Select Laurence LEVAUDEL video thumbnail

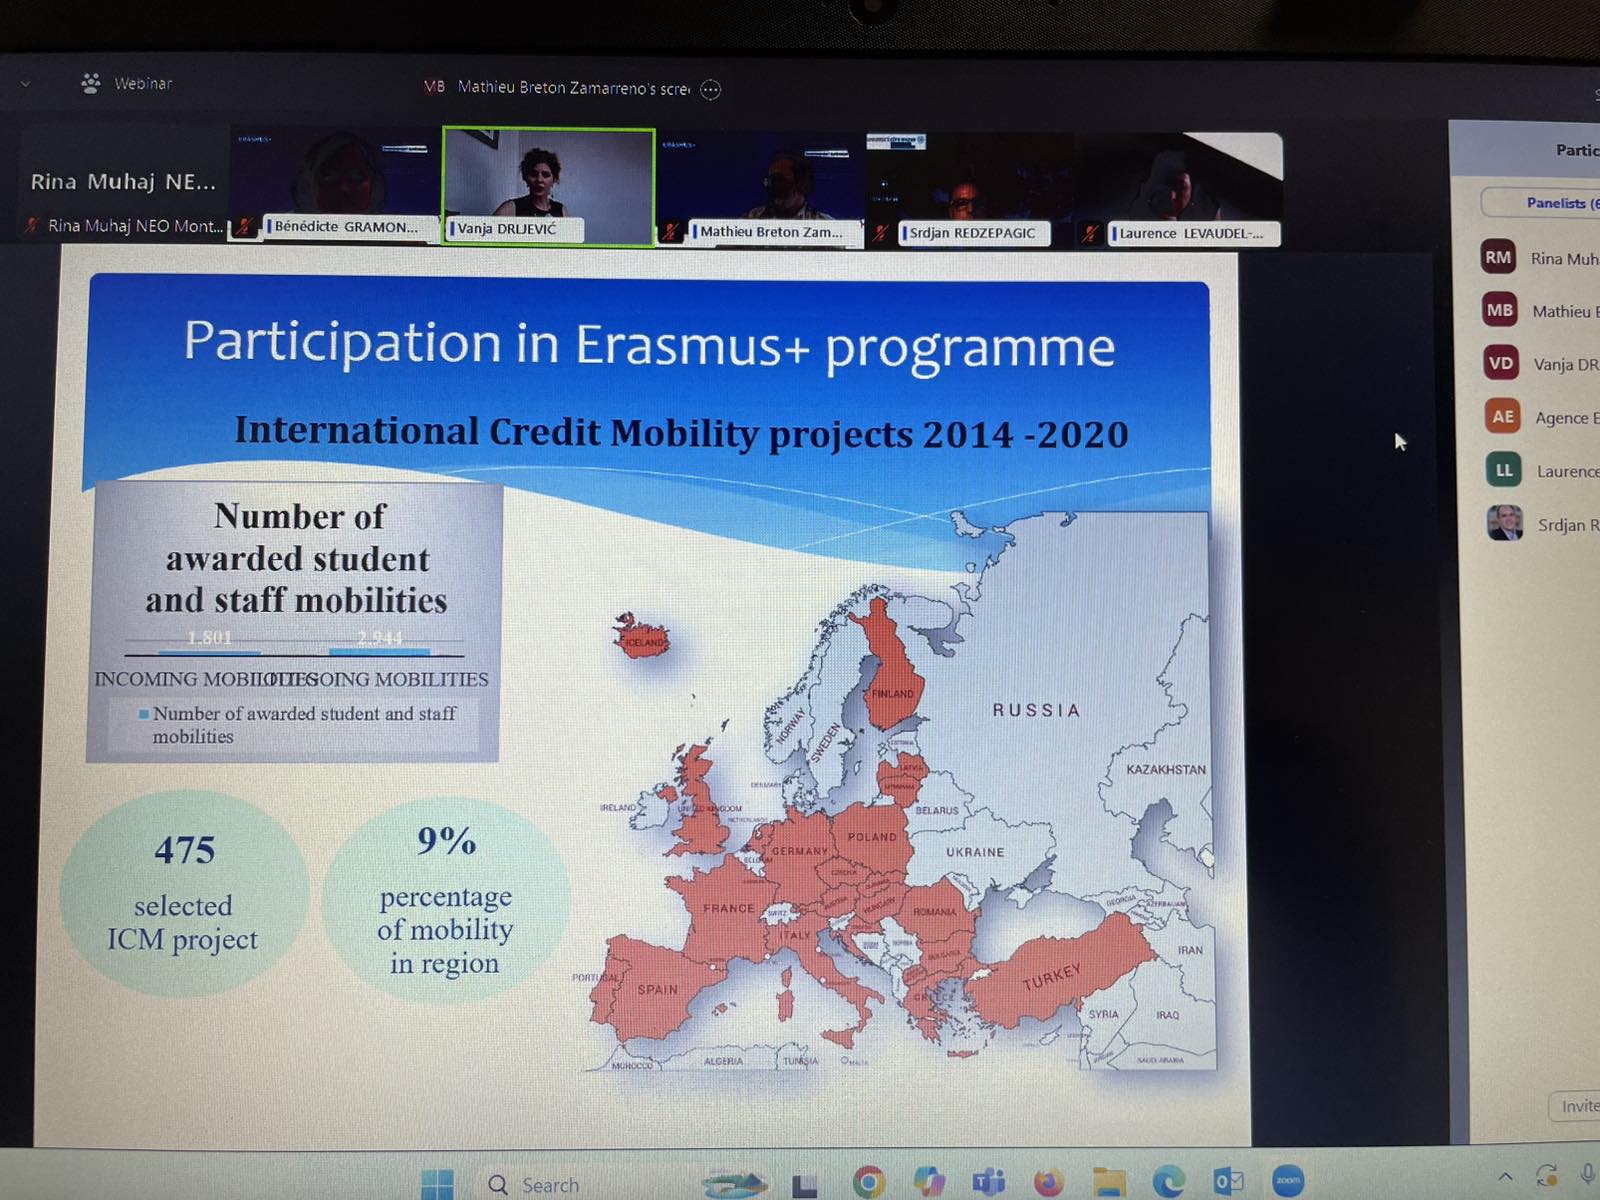click(x=1178, y=189)
